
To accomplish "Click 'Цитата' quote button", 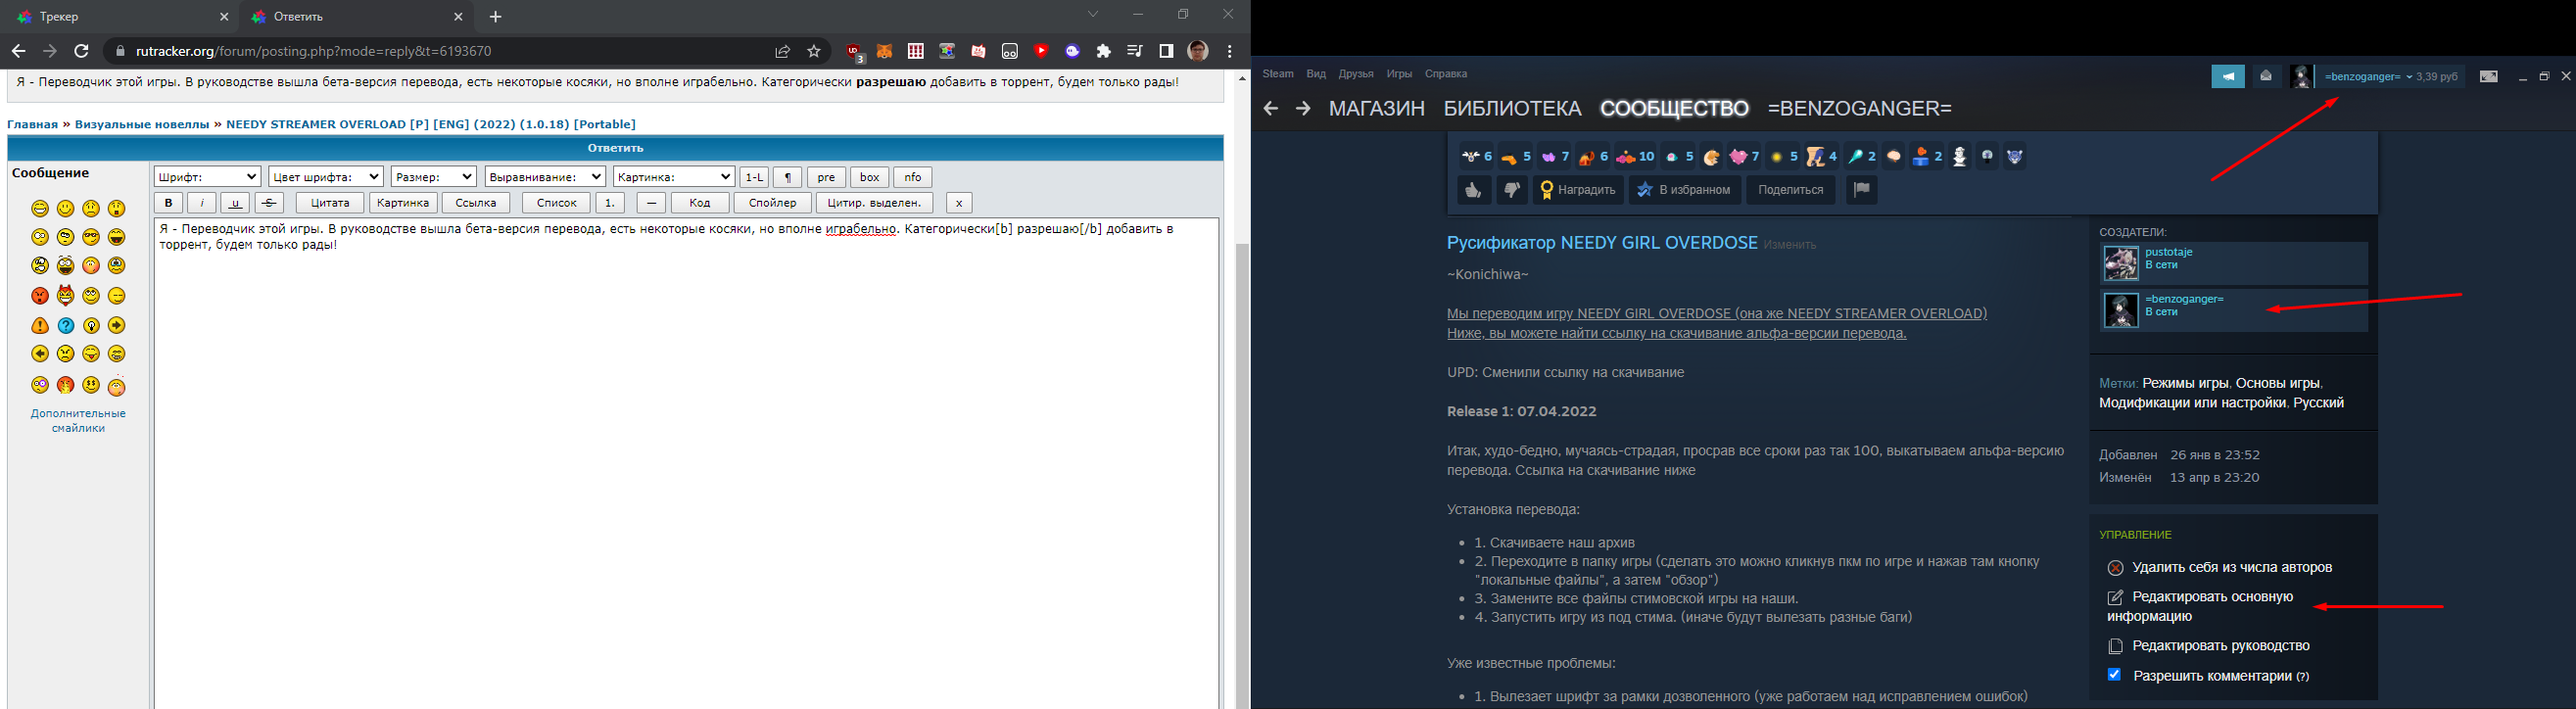I will 330,203.
